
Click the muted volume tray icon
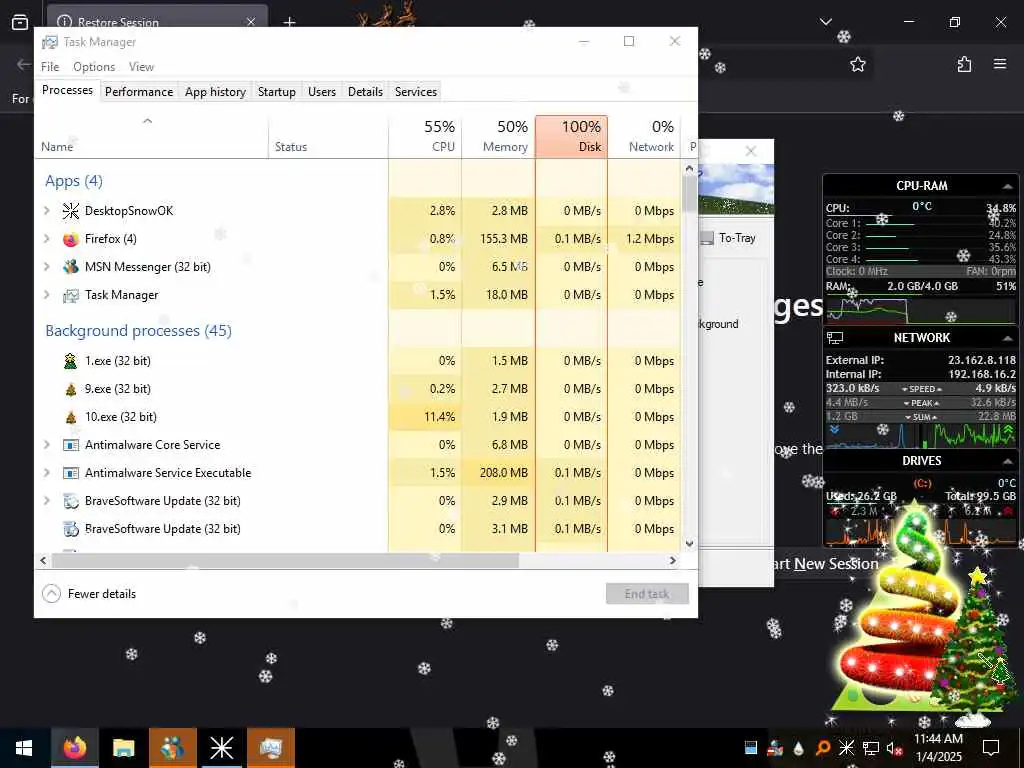(895, 748)
